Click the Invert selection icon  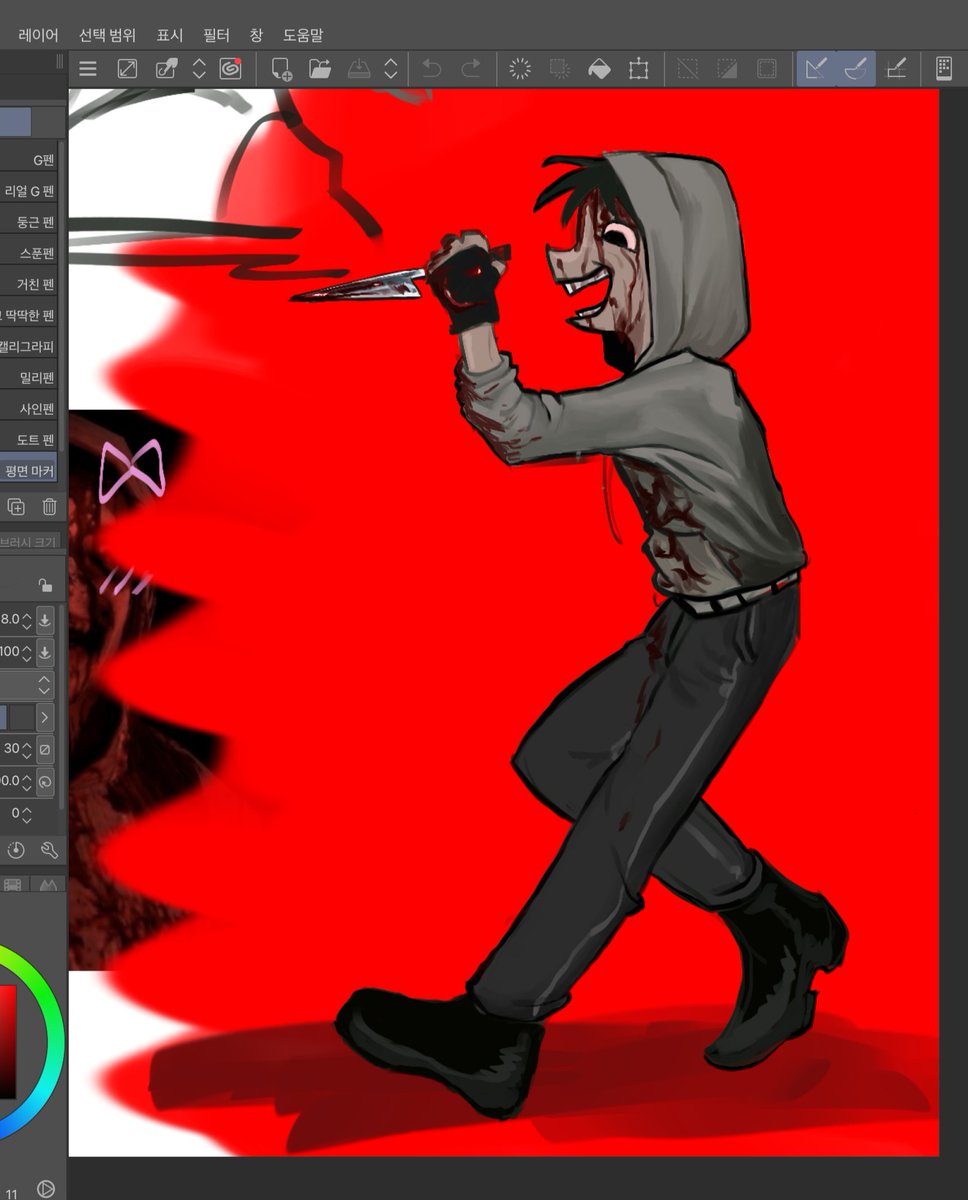pyautogui.click(x=727, y=69)
